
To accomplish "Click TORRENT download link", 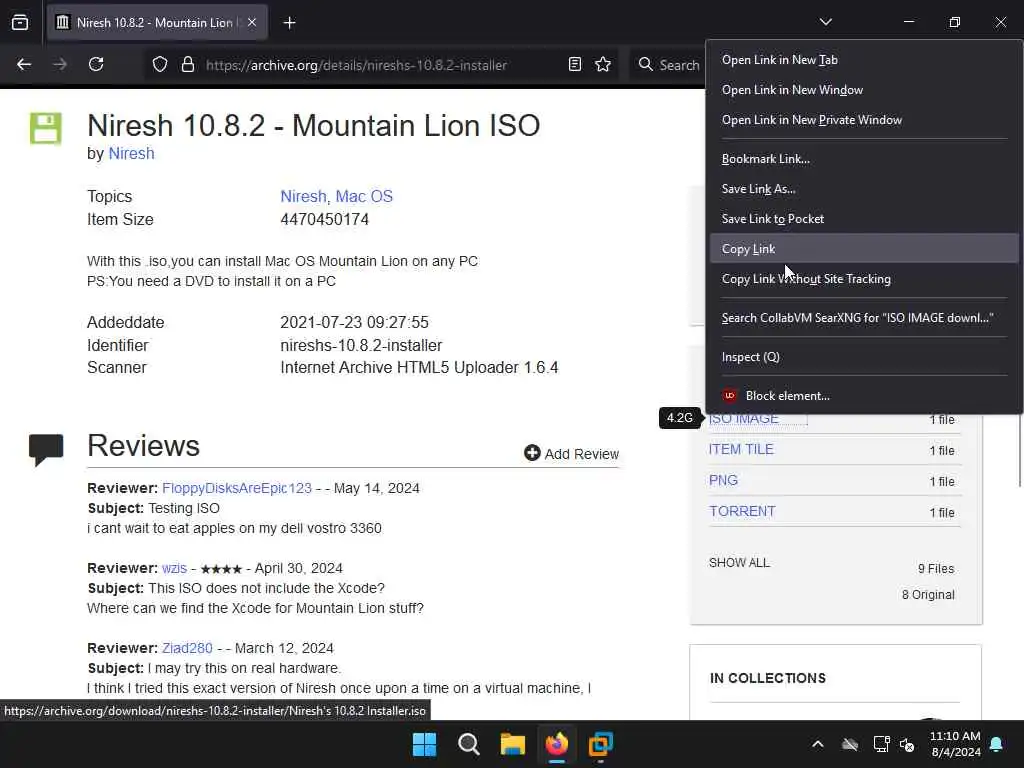I will click(x=743, y=511).
